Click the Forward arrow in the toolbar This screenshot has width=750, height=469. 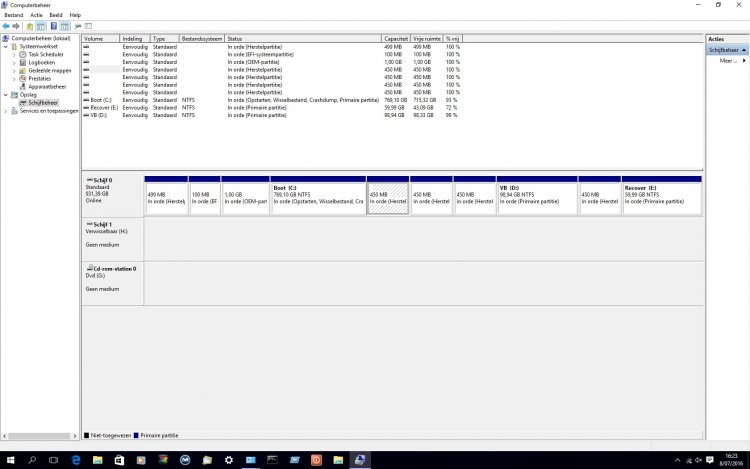16,26
